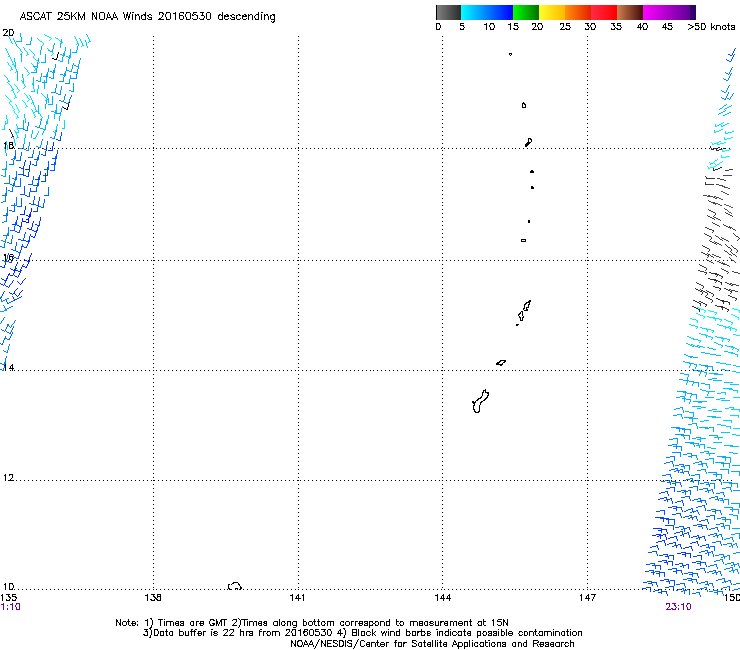Image resolution: width=740 pixels, height=650 pixels.
Task: Click the '25' knots legend label
Action: pos(565,27)
